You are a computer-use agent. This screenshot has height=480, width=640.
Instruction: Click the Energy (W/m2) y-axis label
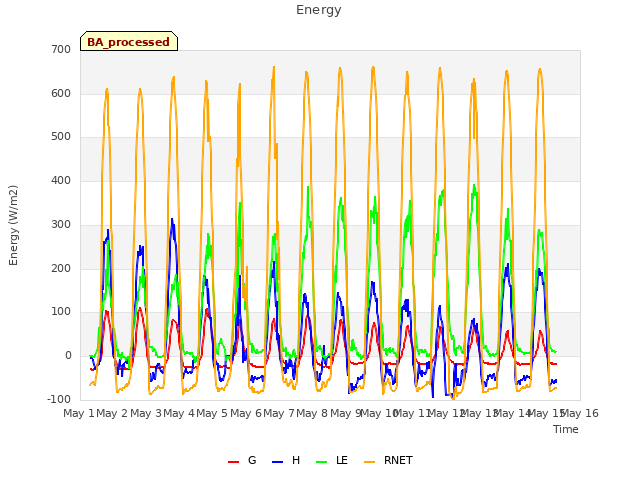click(x=13, y=225)
